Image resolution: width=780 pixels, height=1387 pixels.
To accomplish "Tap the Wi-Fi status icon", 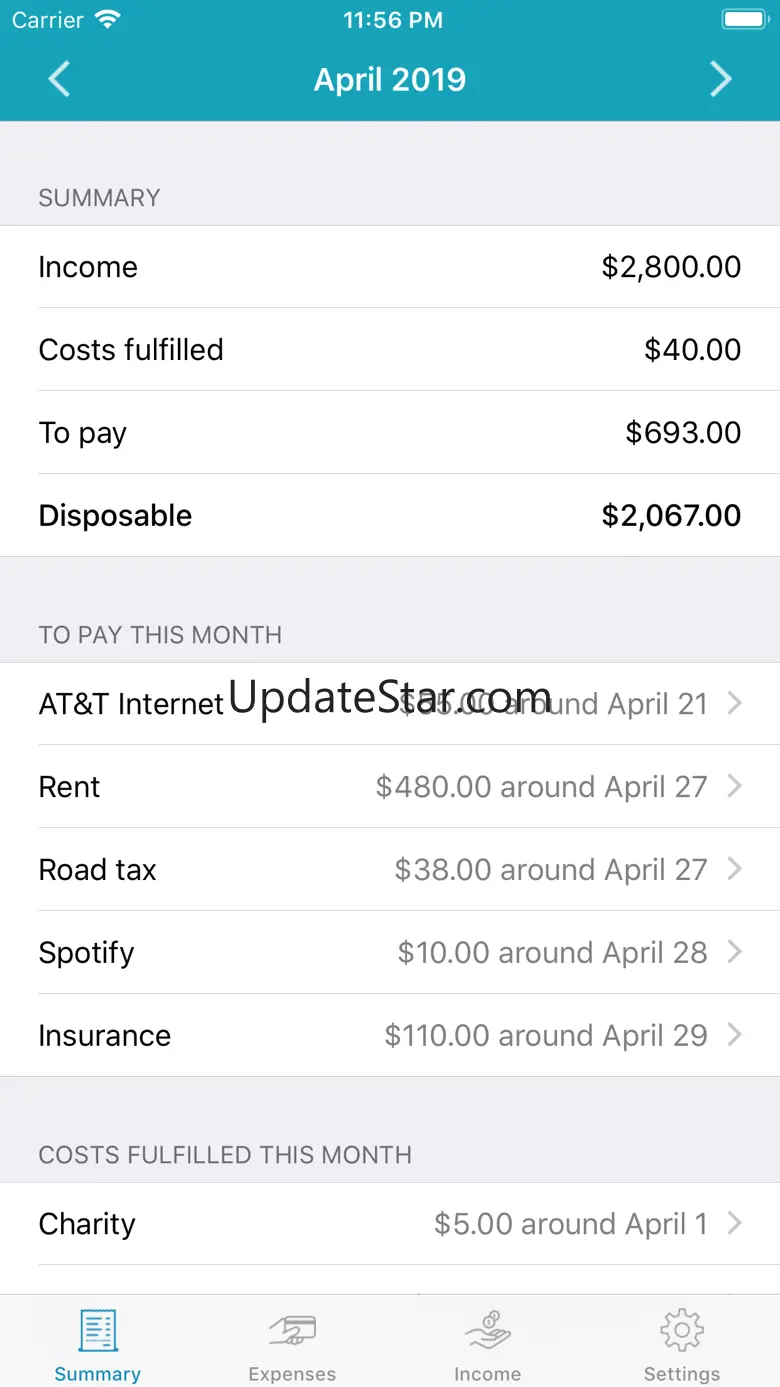I will pos(106,20).
